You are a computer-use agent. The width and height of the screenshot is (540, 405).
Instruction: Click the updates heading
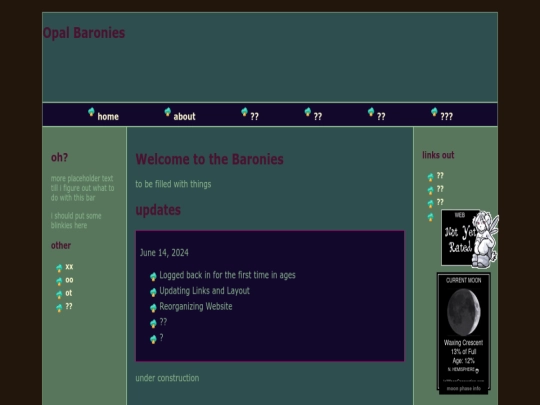[158, 210]
